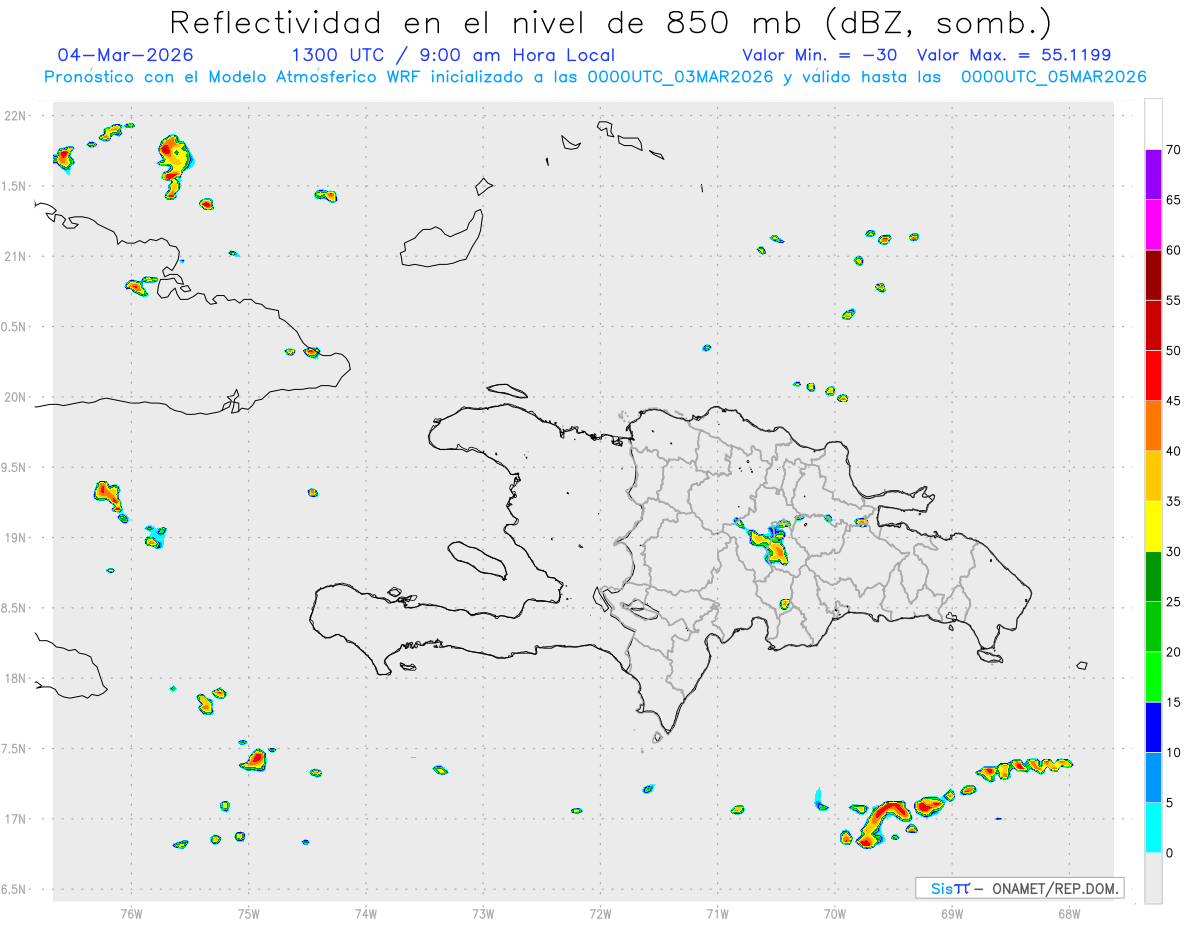This screenshot has width=1200, height=927.
Task: Click the '21N' latitude label
Action: tap(17, 257)
